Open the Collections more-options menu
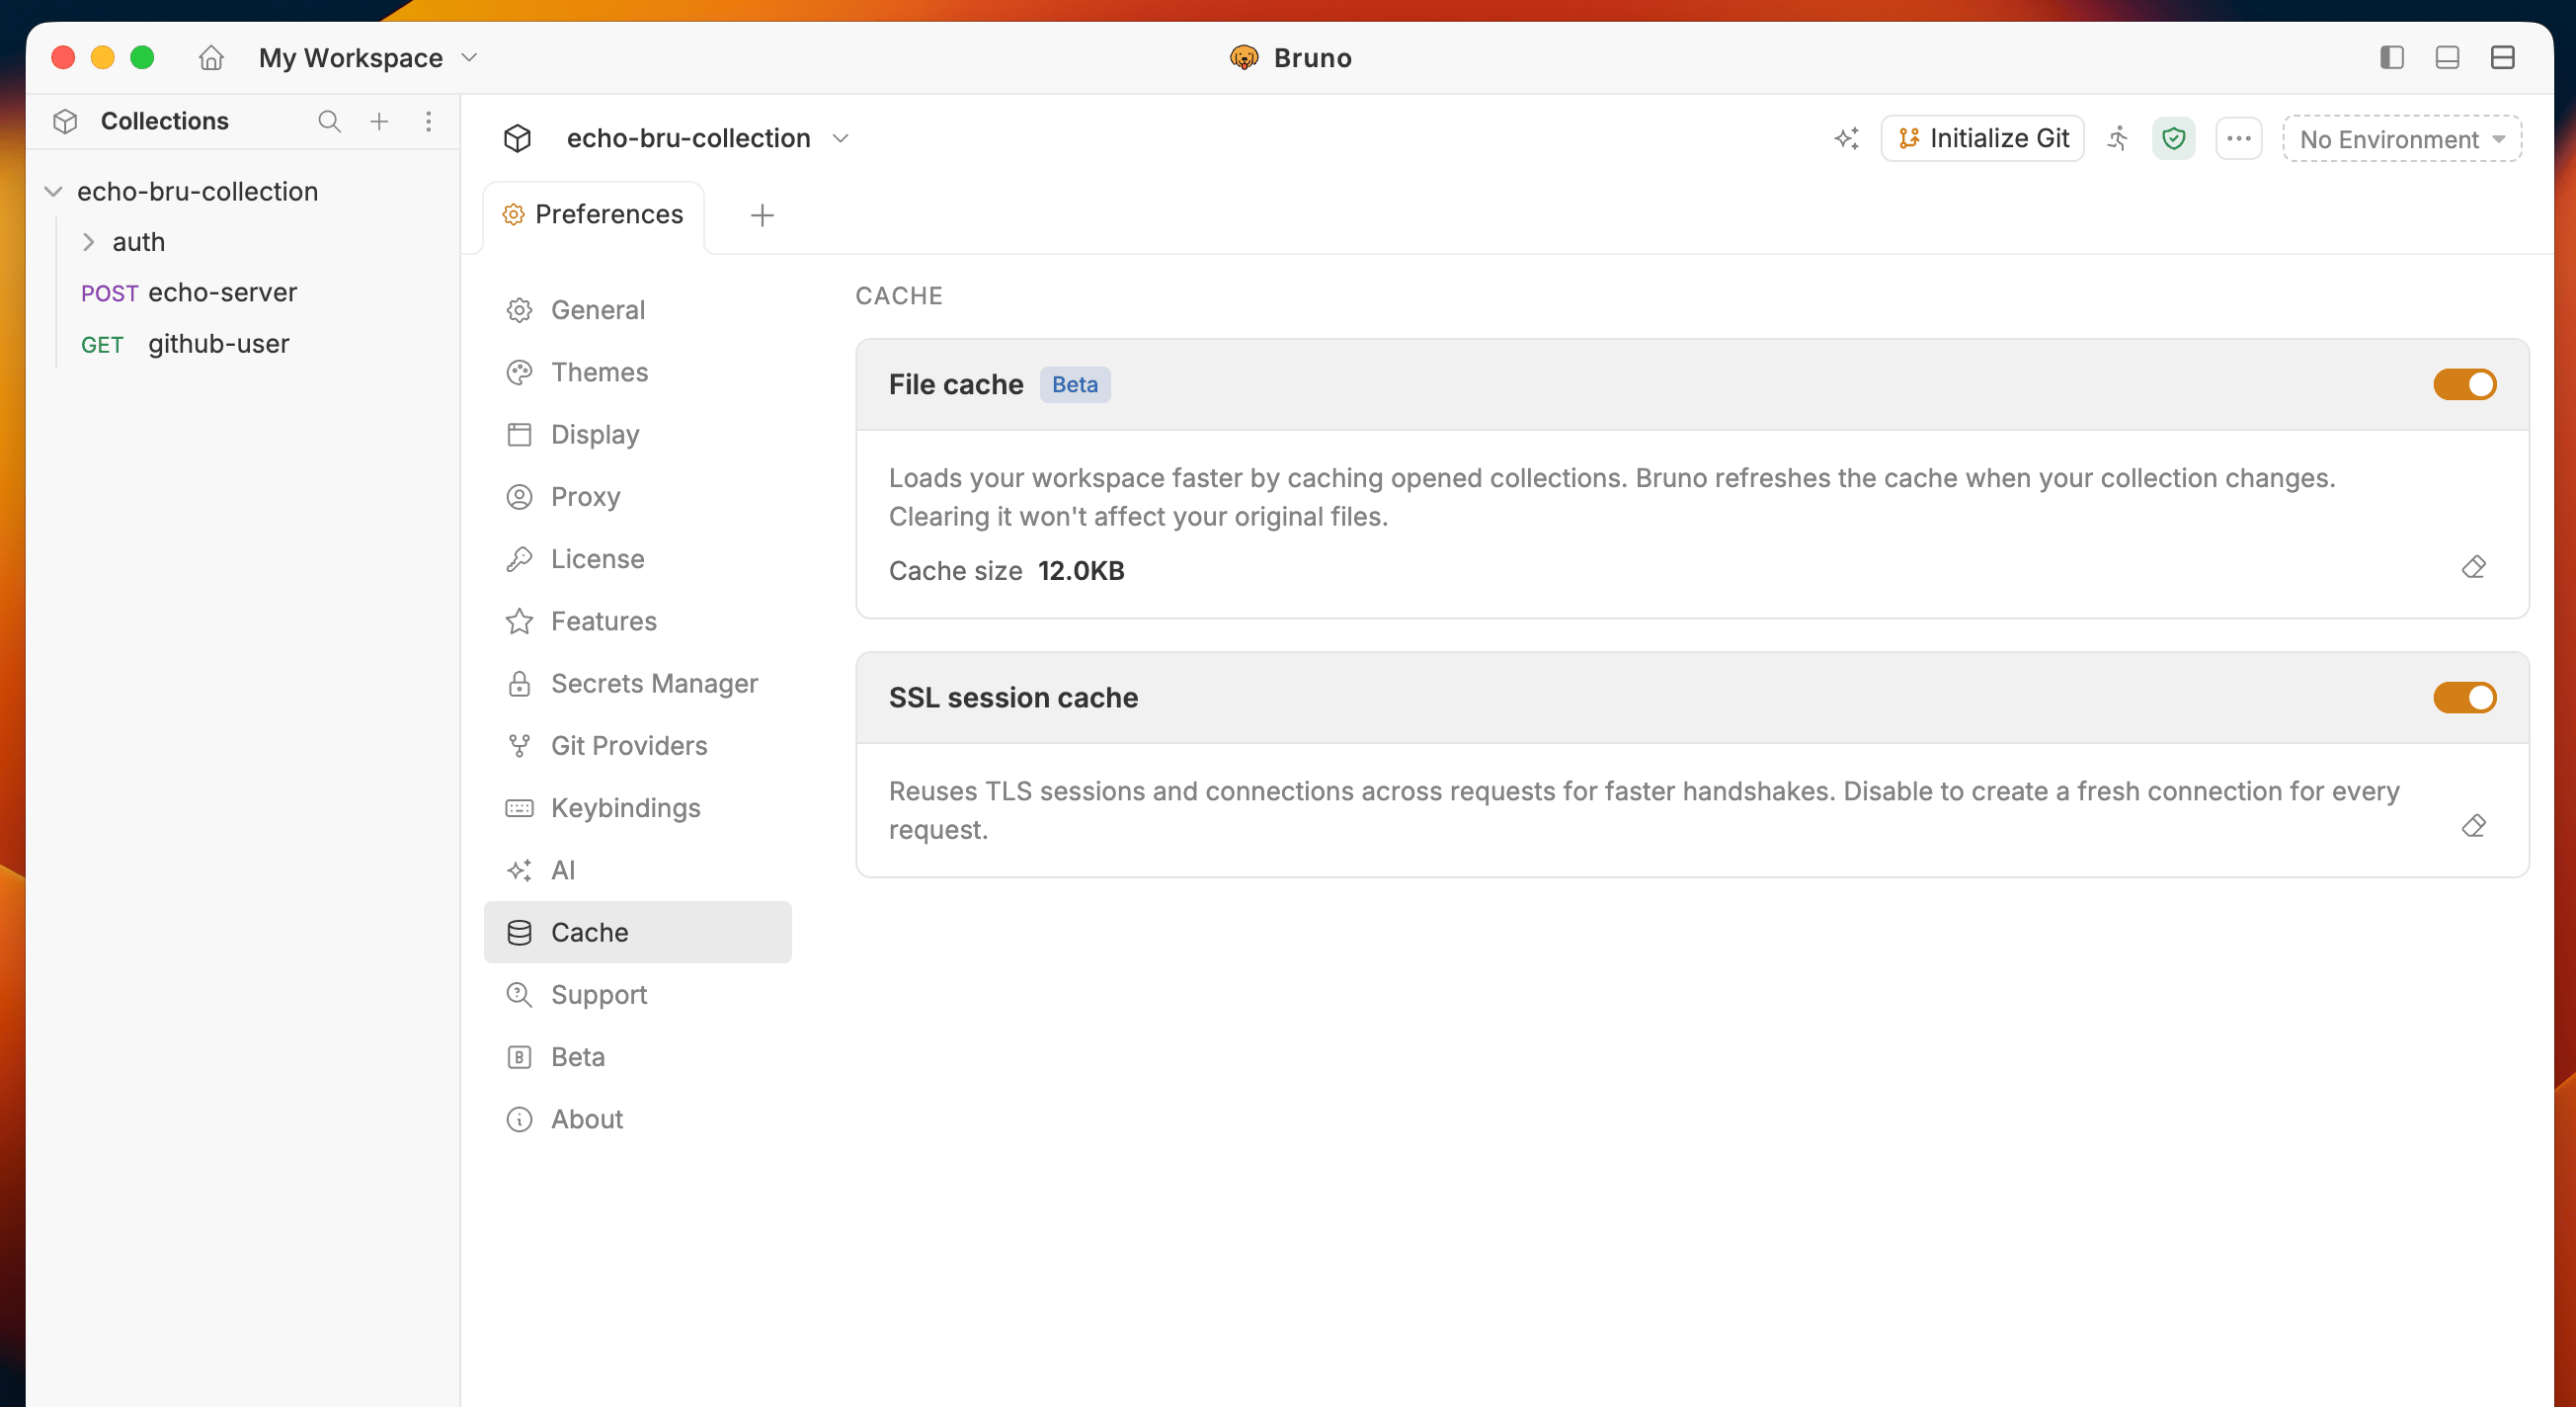 click(x=428, y=121)
